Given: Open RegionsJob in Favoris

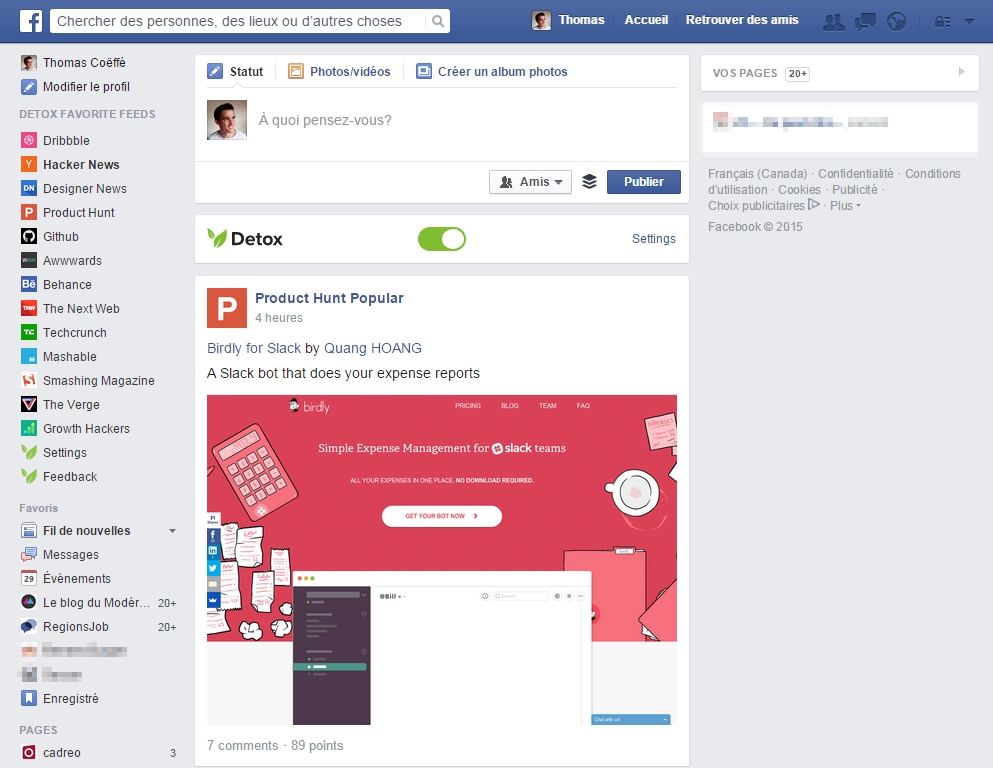Looking at the screenshot, I should [x=76, y=627].
